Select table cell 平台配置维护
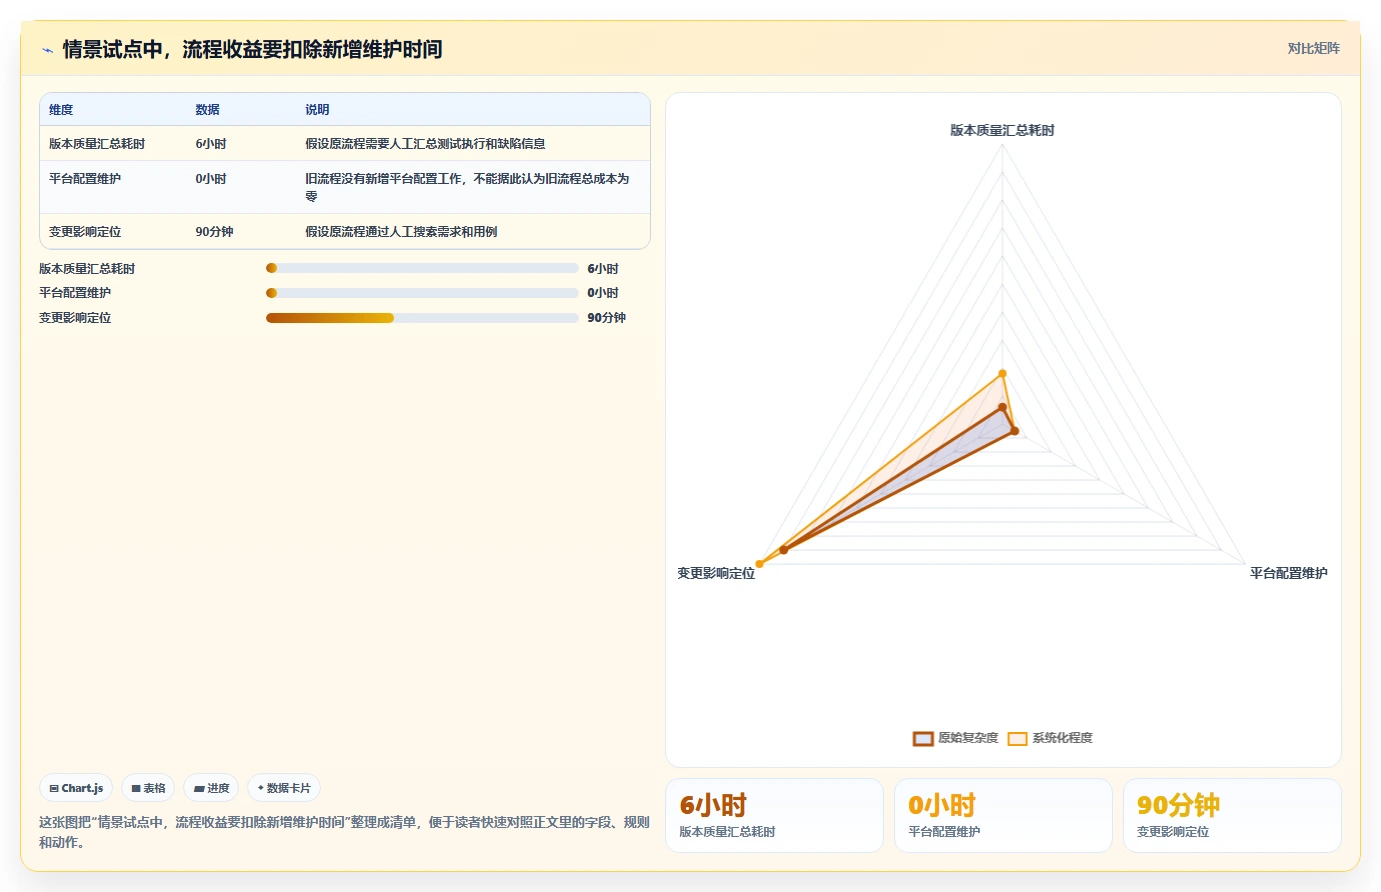 click(x=85, y=179)
